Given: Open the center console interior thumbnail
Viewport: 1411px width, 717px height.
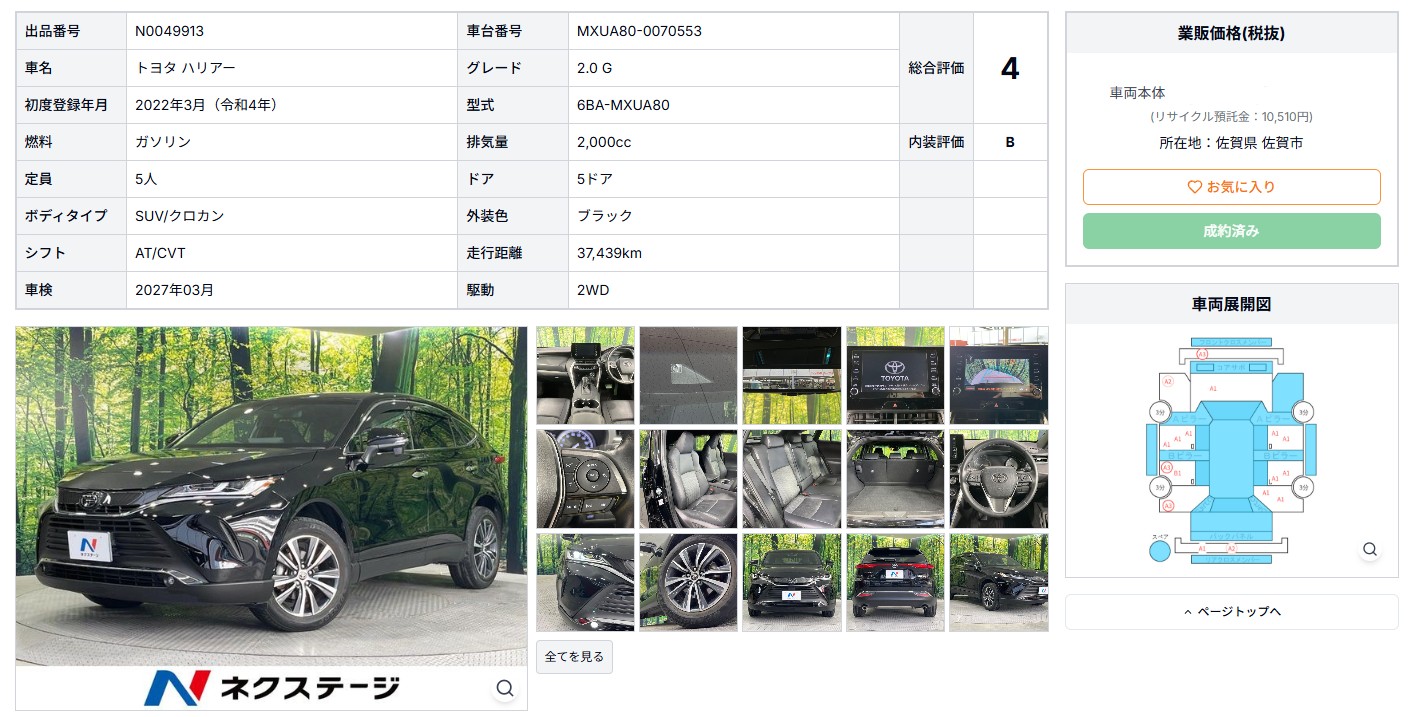Looking at the screenshot, I should [585, 375].
